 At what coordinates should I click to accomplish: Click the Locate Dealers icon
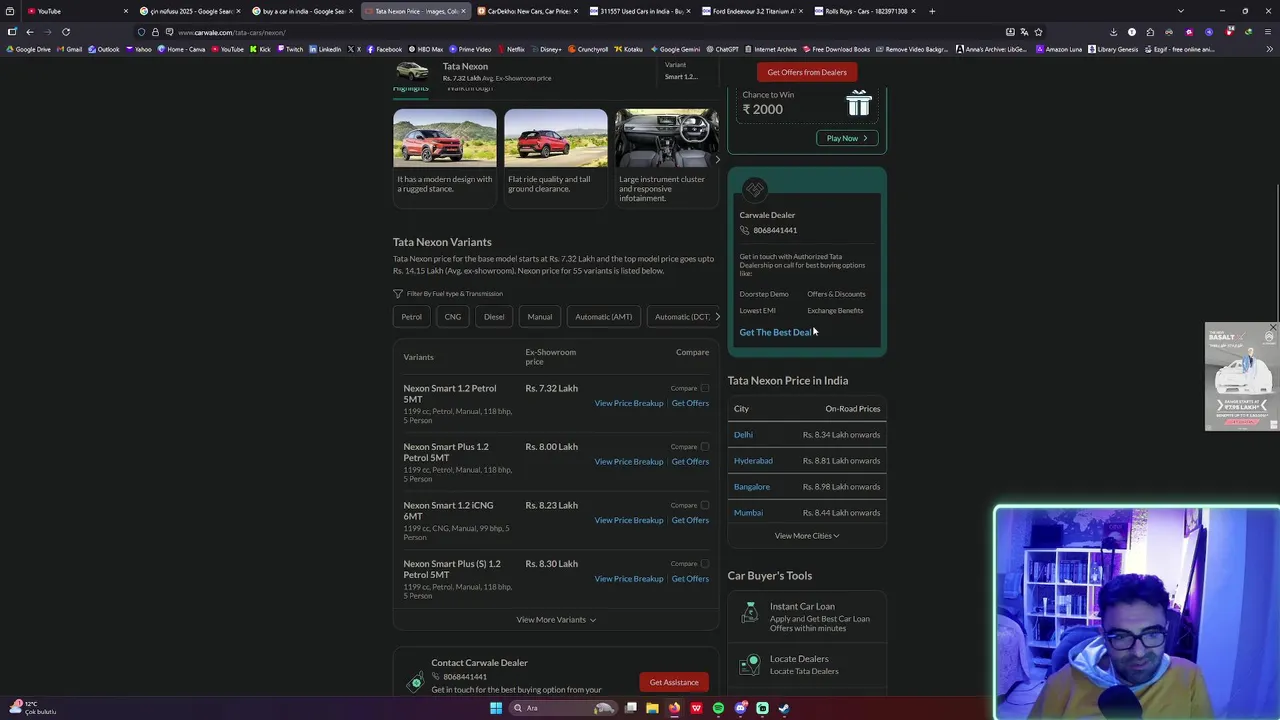click(x=750, y=665)
